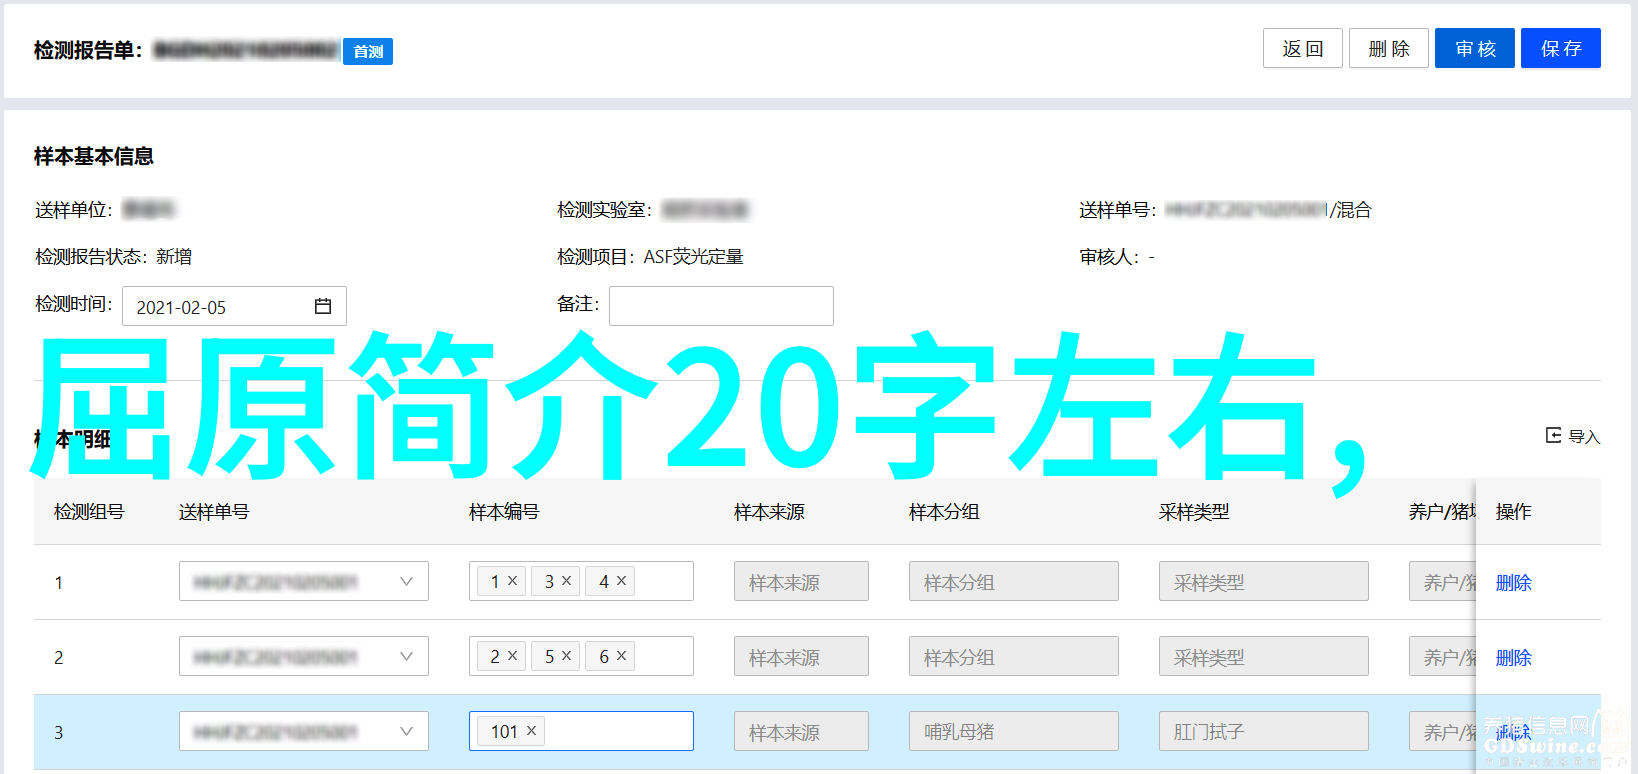
Task: Click the 审核 button
Action: click(1474, 48)
